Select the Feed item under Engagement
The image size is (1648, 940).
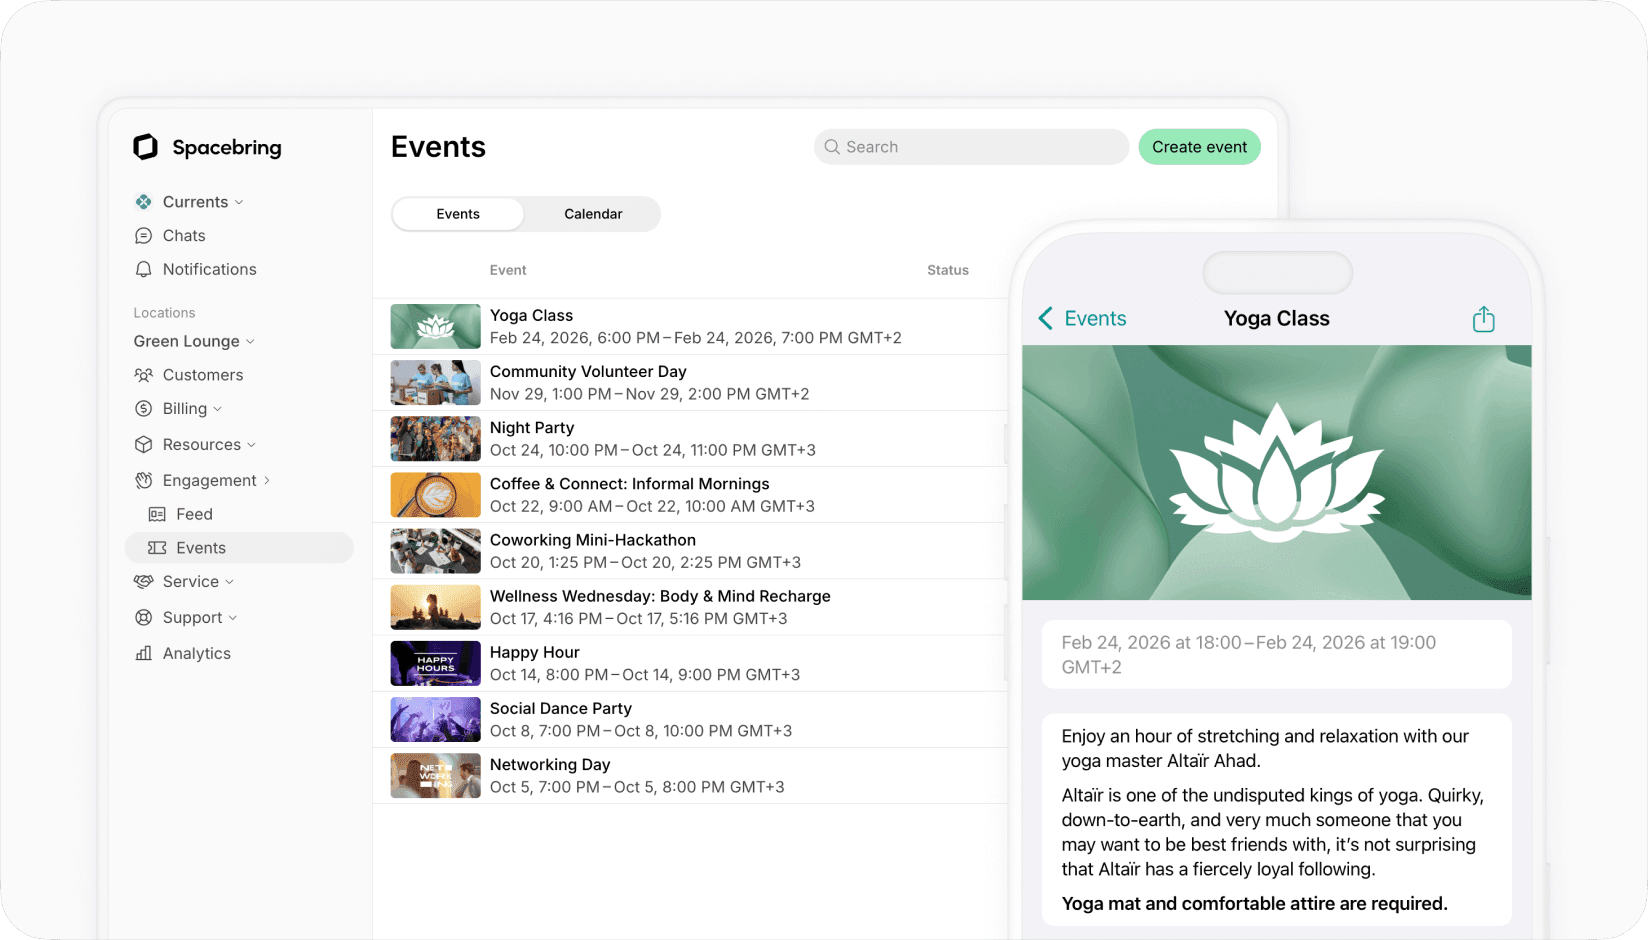point(193,514)
